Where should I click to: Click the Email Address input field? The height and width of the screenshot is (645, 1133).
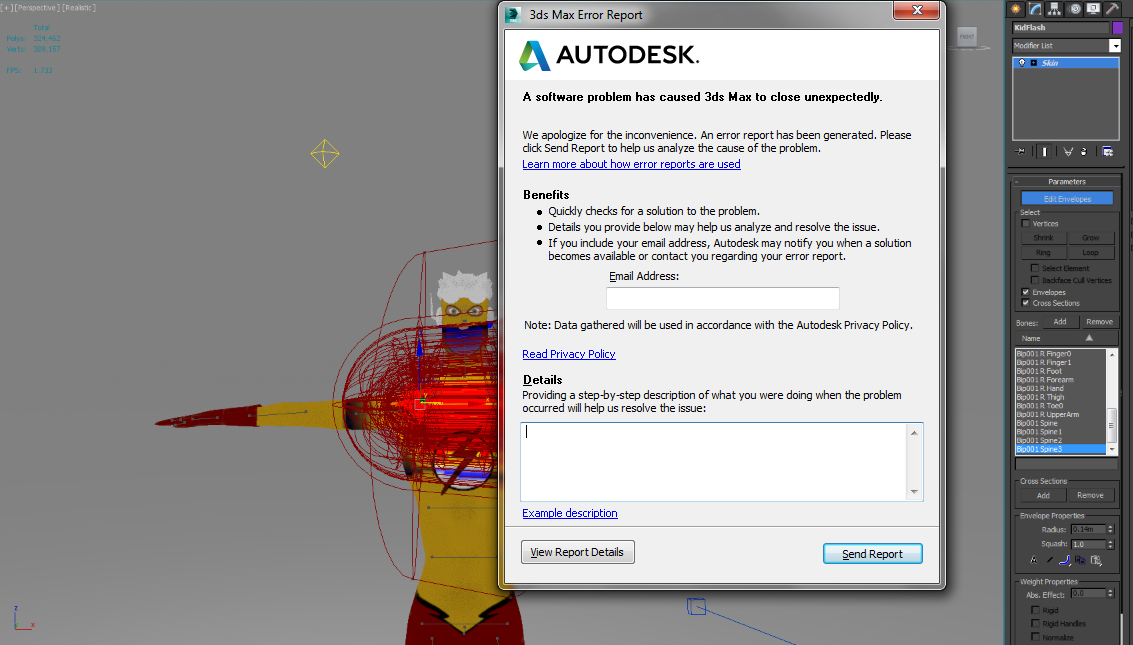(x=723, y=298)
